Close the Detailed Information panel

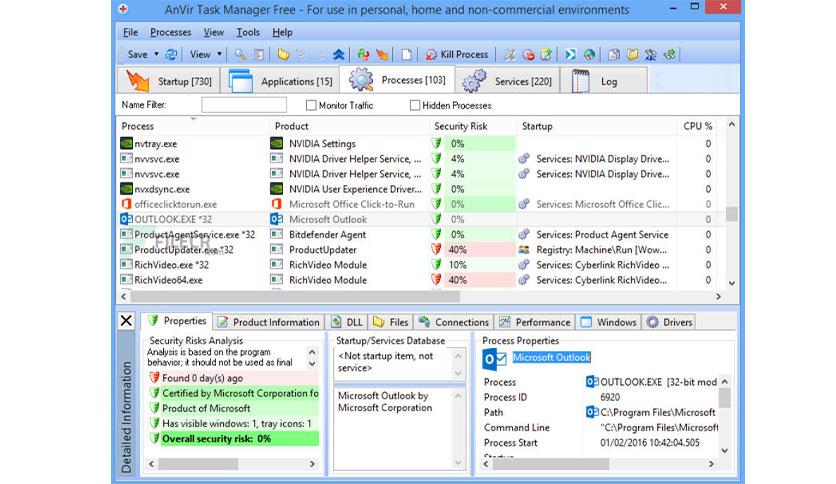[126, 320]
